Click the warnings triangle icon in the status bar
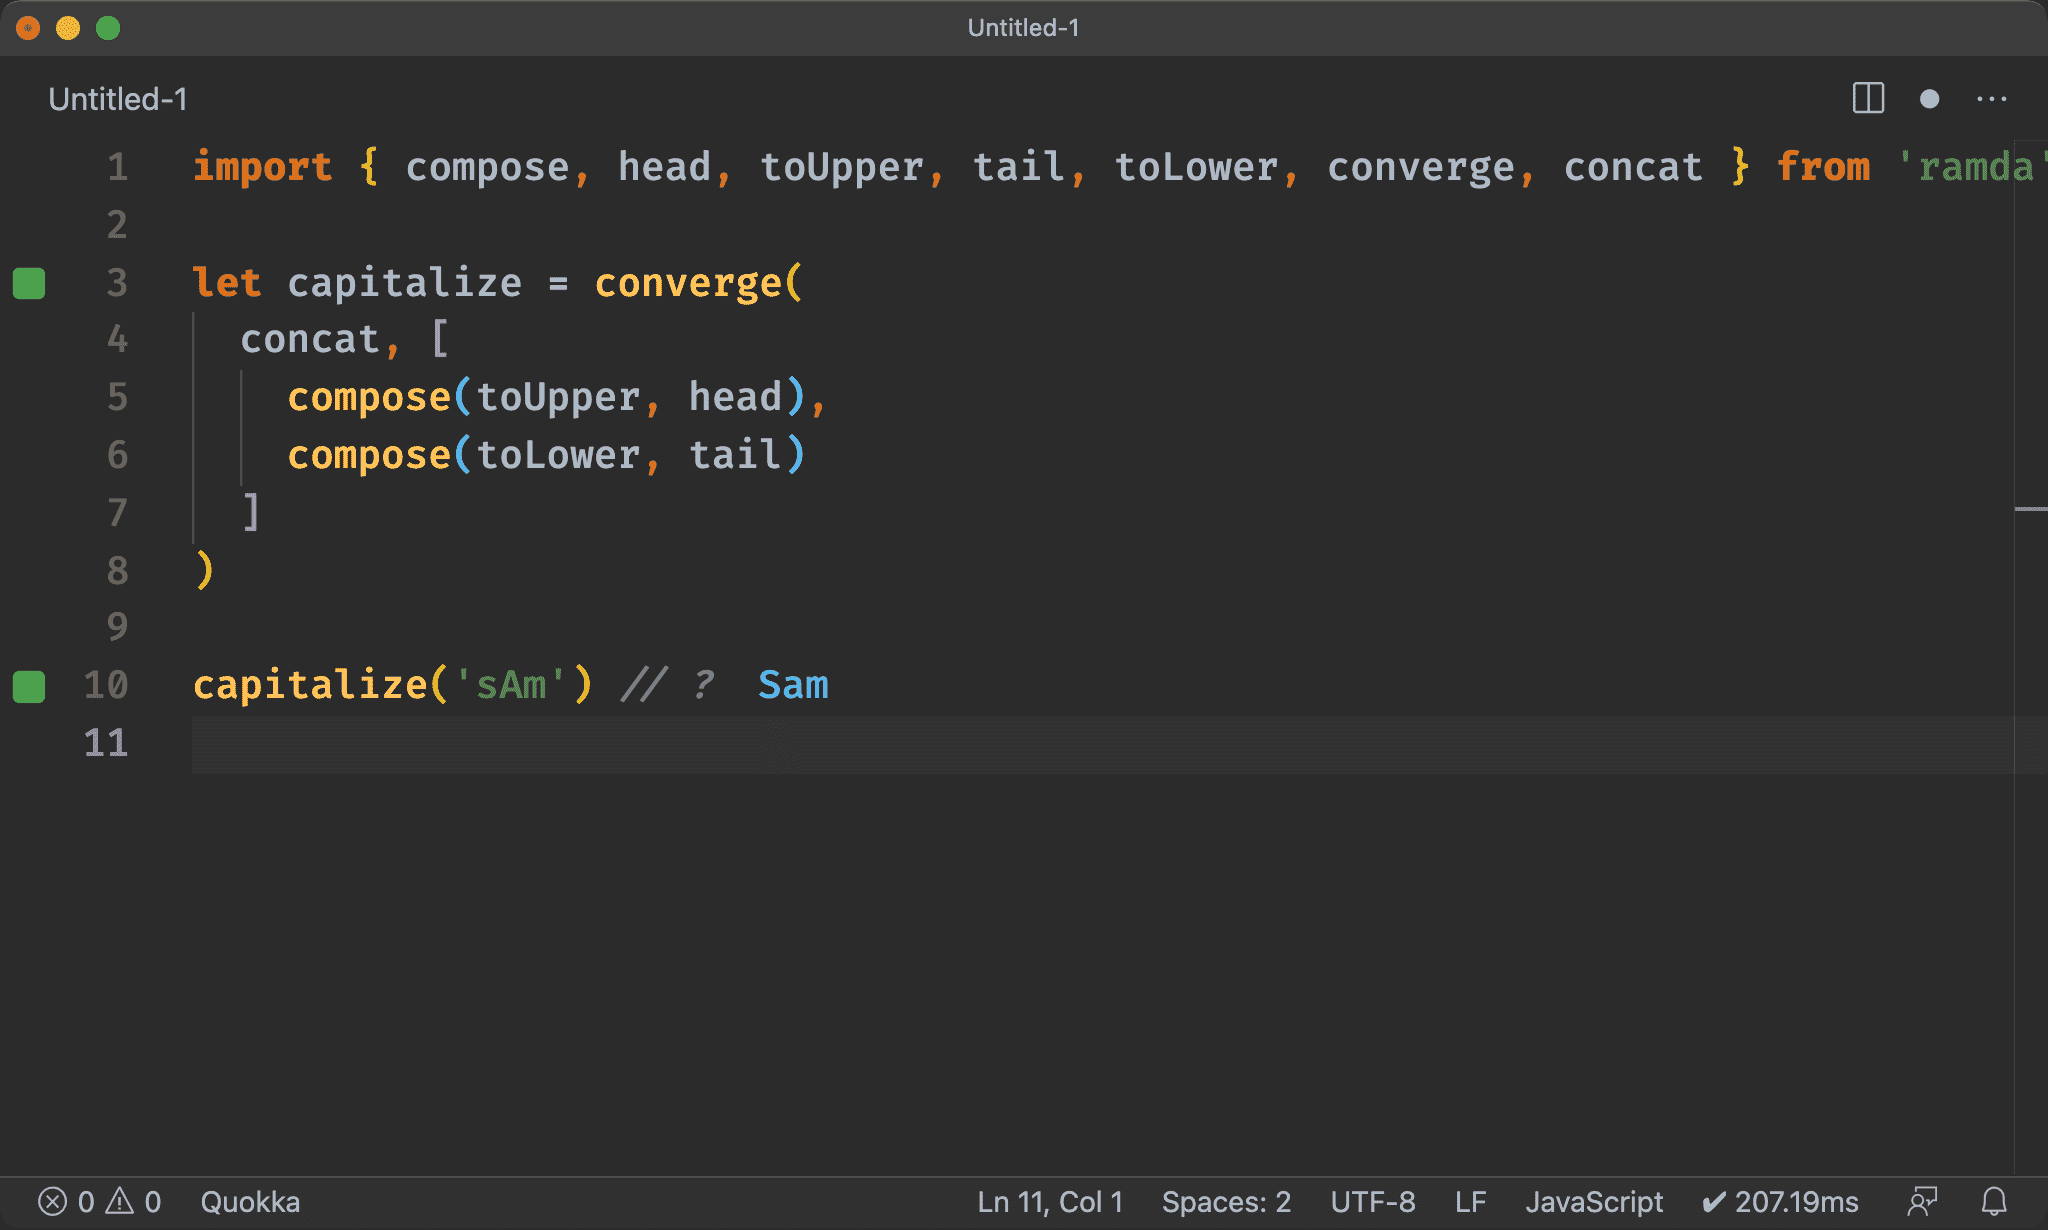Viewport: 2048px width, 1230px height. (120, 1201)
